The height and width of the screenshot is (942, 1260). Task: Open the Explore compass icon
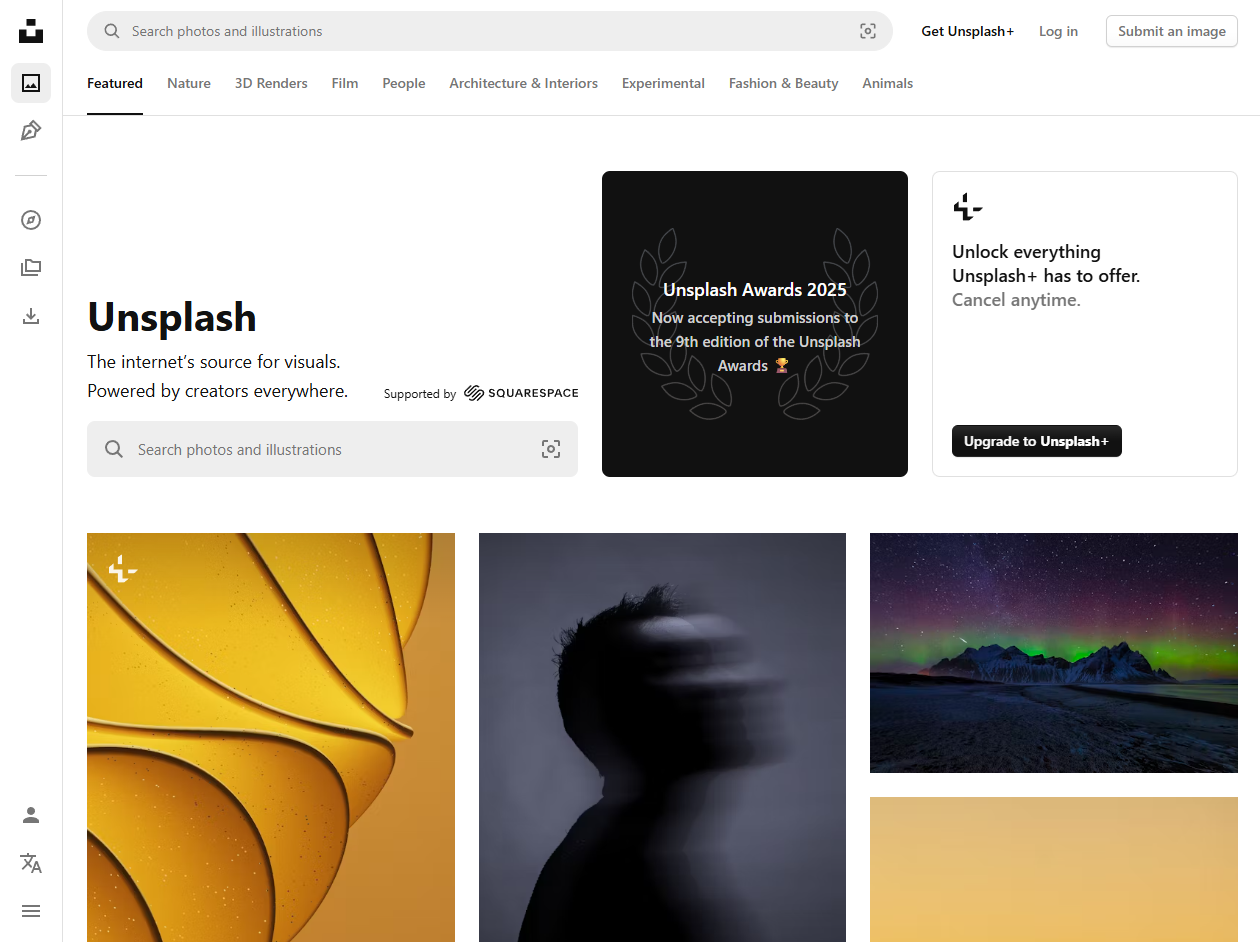pos(31,220)
